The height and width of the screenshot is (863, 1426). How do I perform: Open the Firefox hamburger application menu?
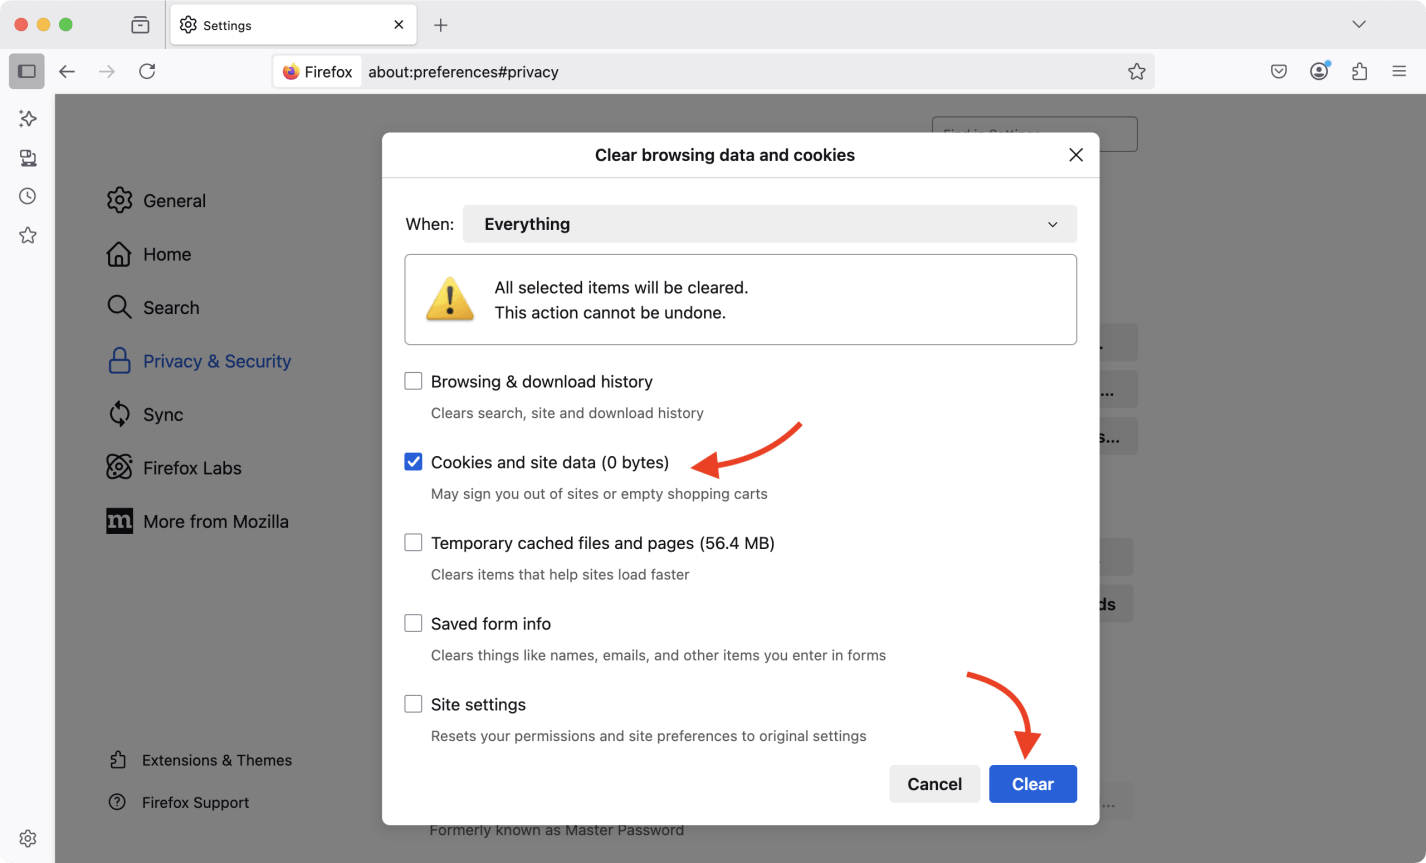pos(1399,71)
